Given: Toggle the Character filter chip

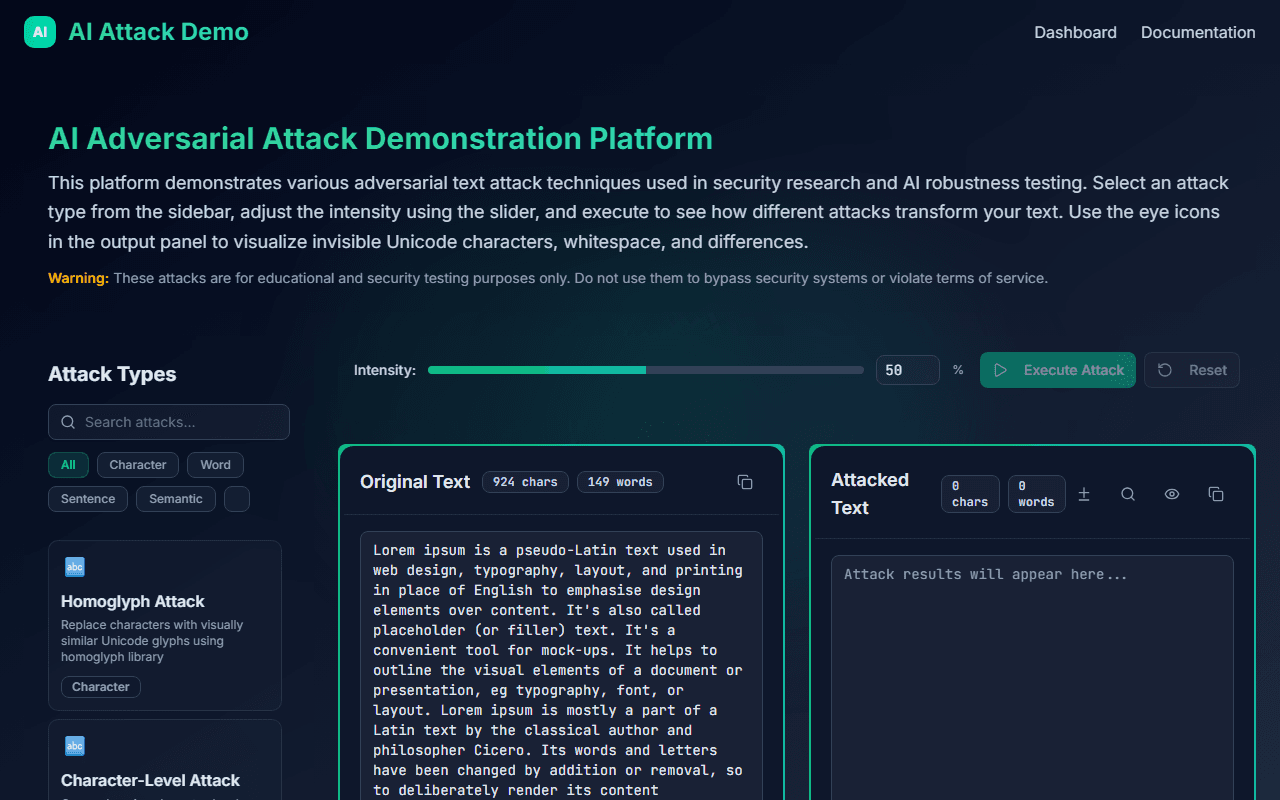Looking at the screenshot, I should click(138, 465).
